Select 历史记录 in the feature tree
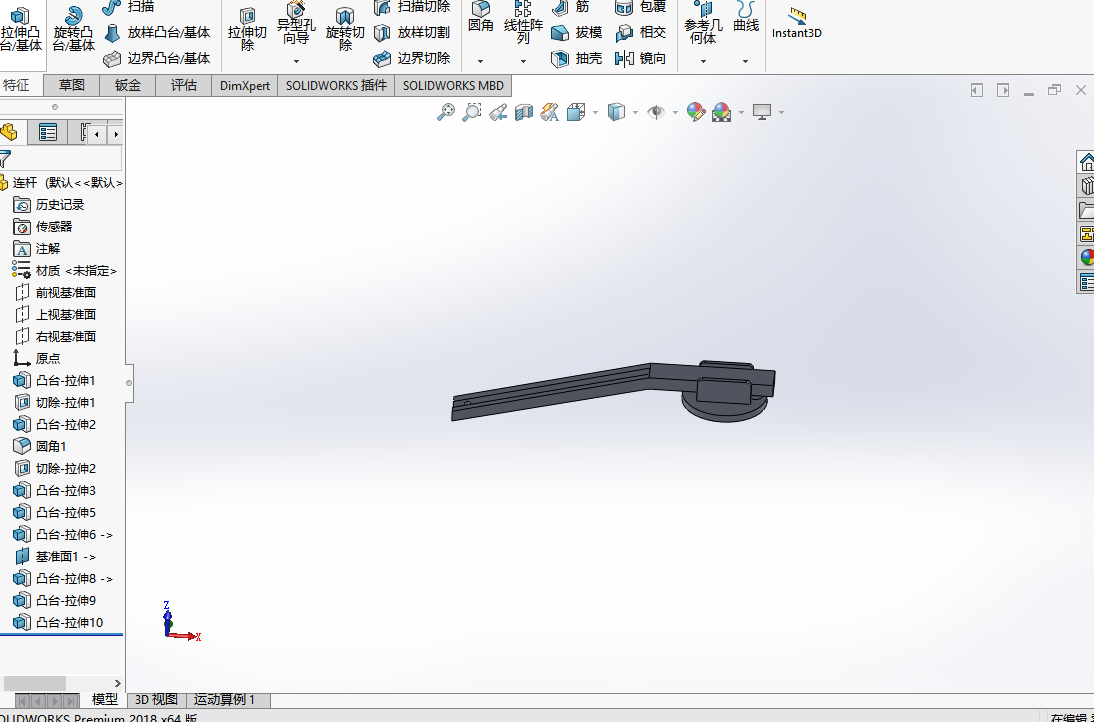1094x722 pixels. (x=49, y=204)
